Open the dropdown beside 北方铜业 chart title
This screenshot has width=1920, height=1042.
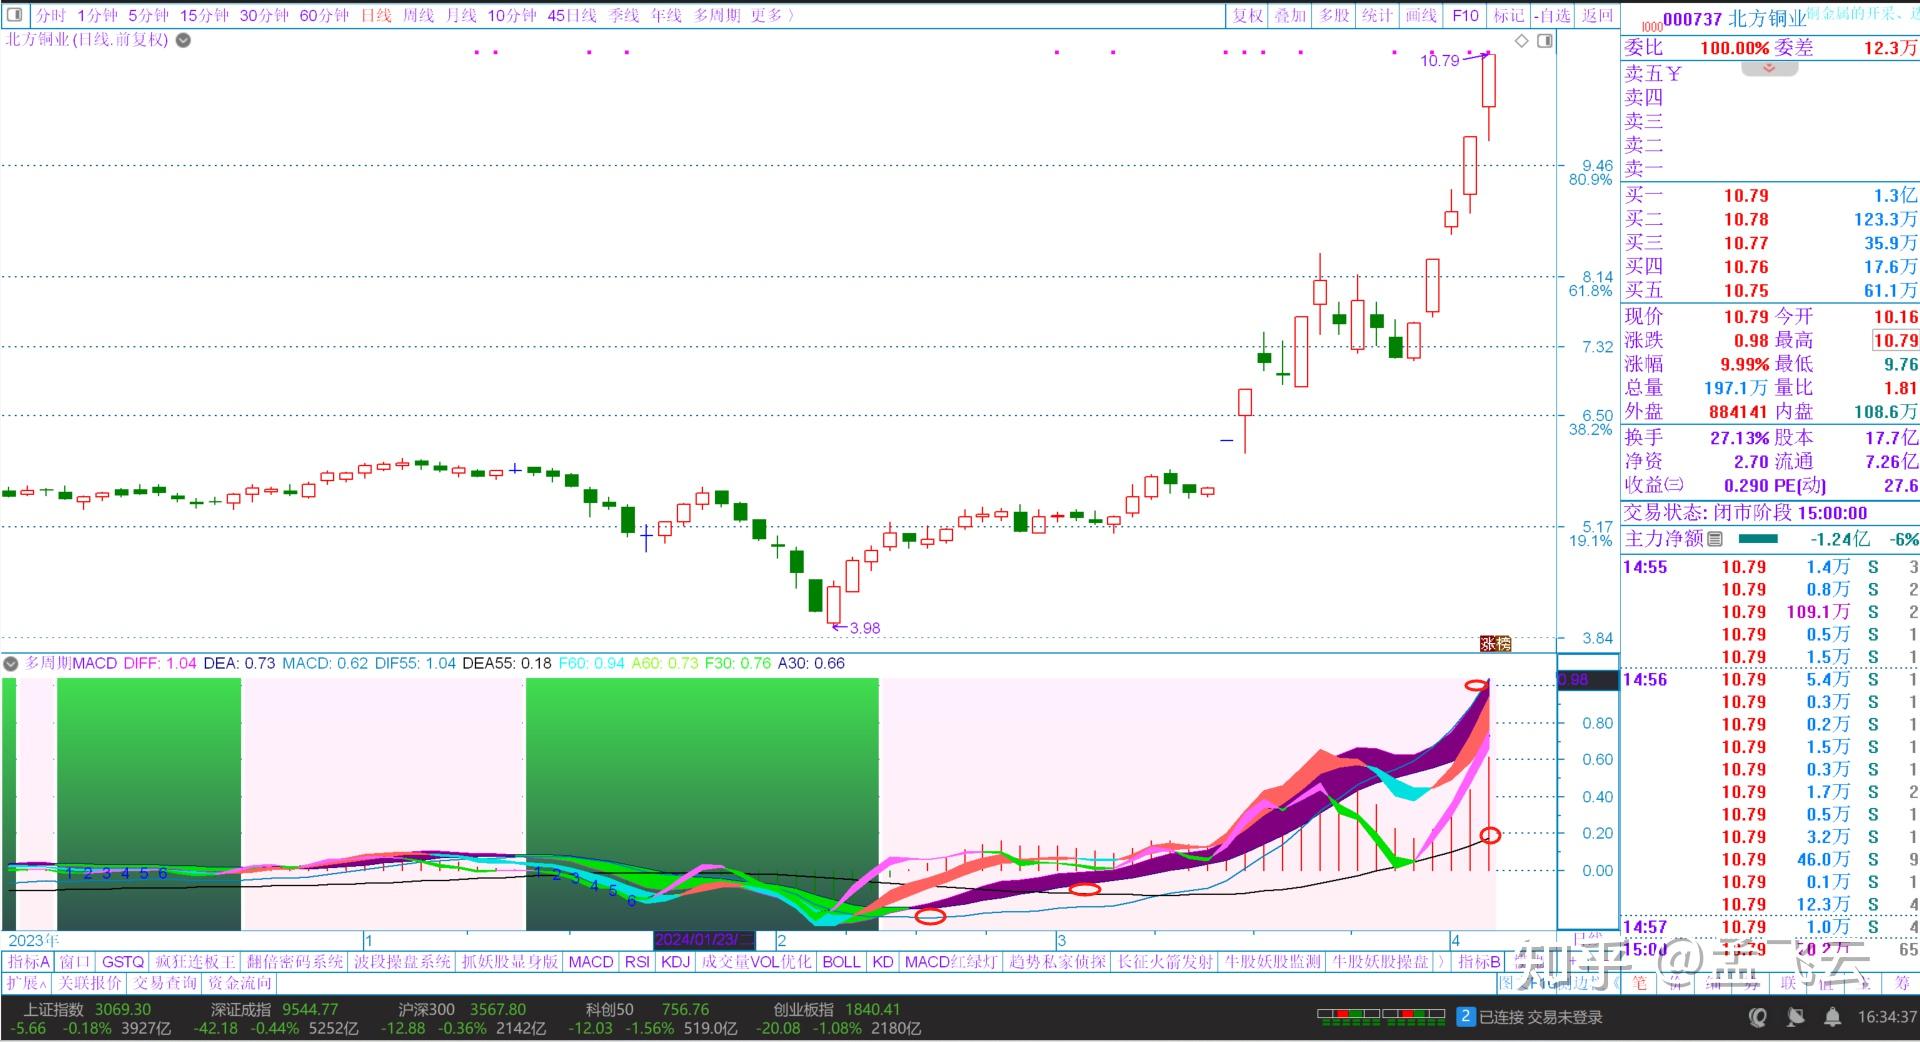[x=182, y=41]
